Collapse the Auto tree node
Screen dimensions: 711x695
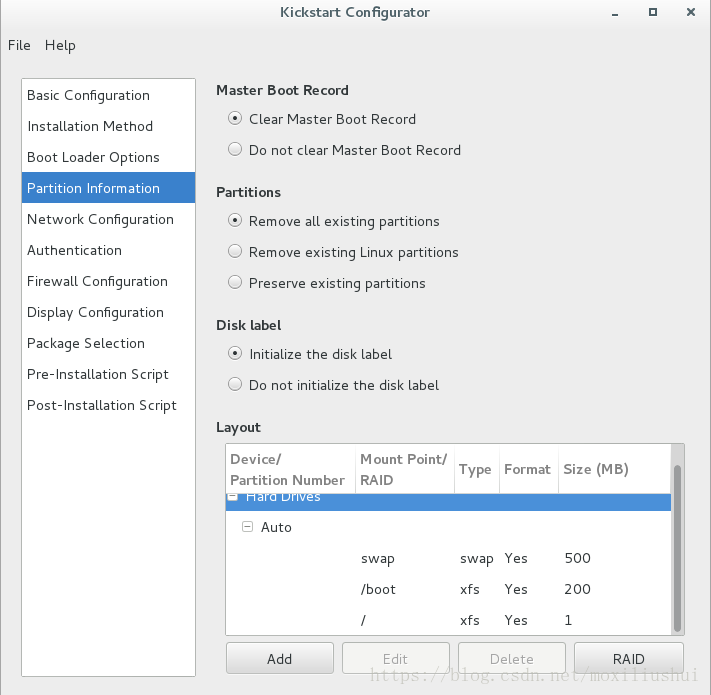pyautogui.click(x=247, y=527)
